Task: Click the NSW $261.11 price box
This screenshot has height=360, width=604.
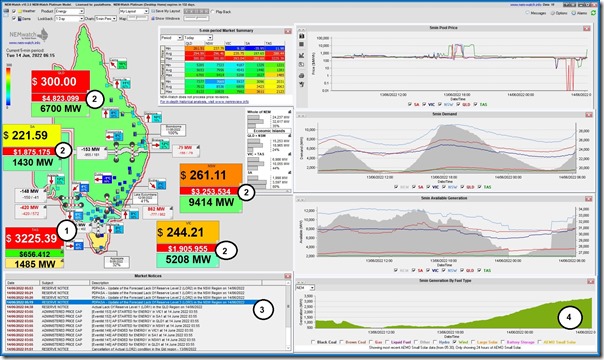Action: 211,176
